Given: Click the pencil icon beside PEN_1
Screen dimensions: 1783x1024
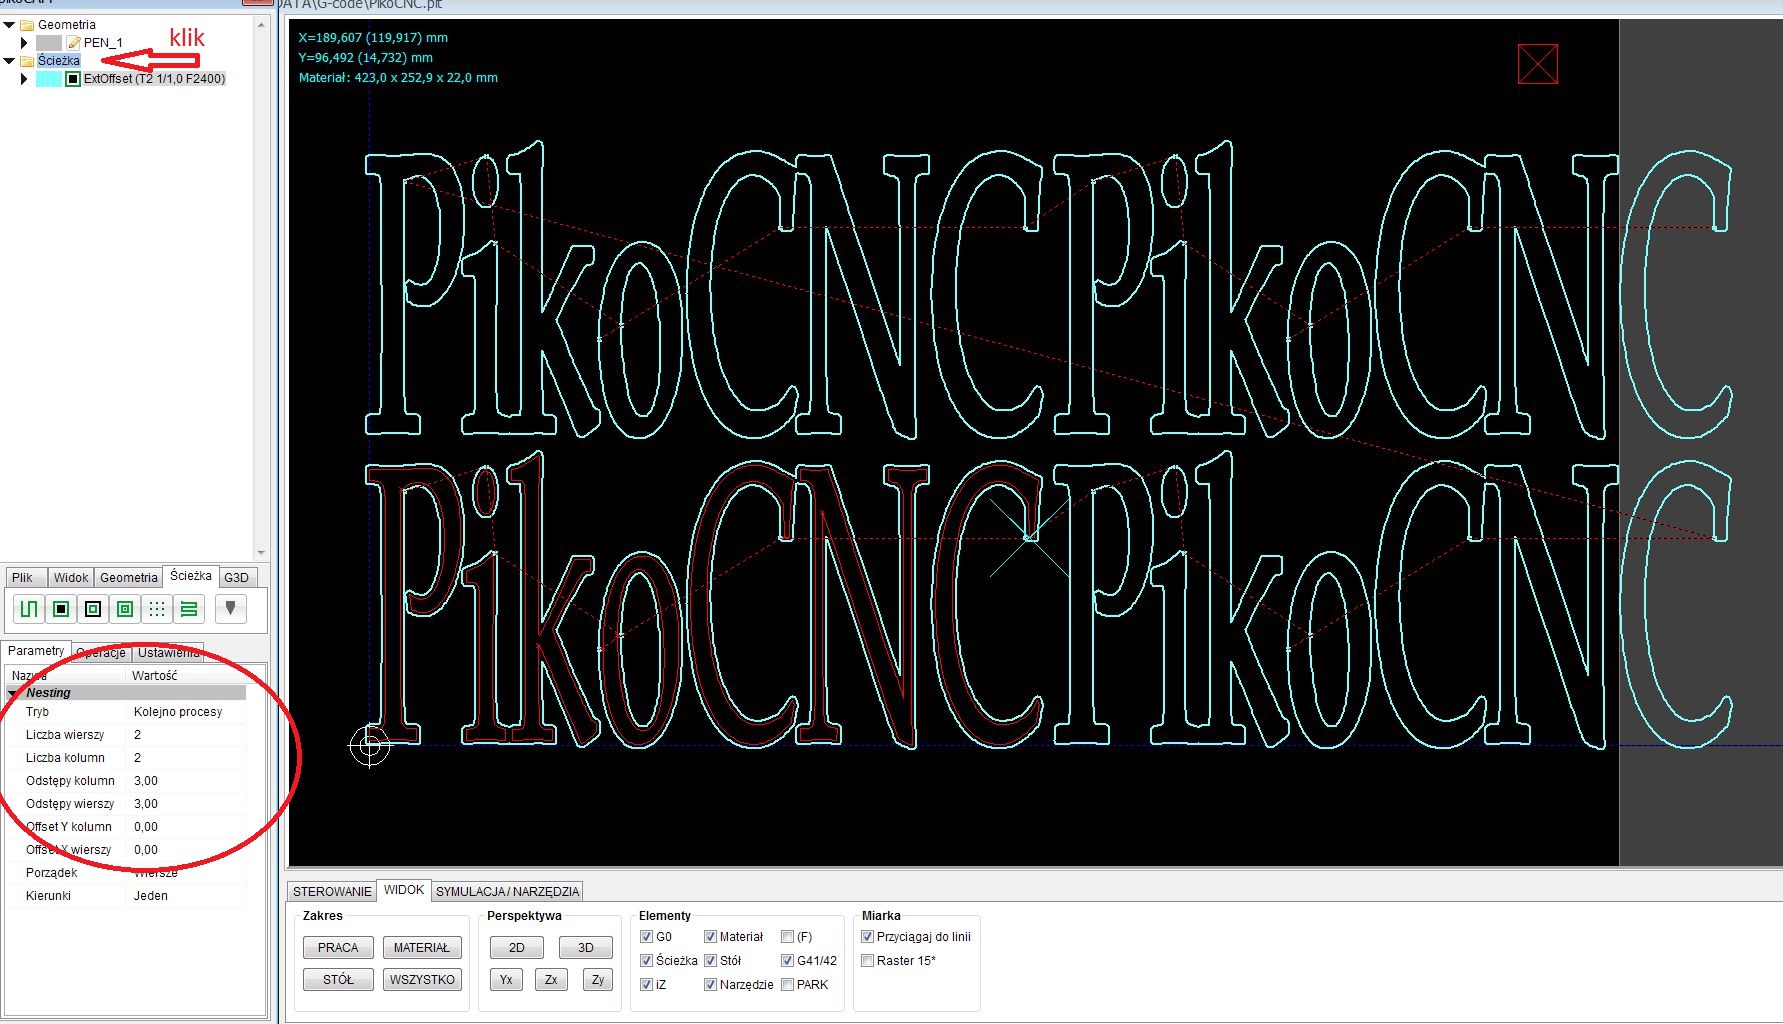Looking at the screenshot, I should [73, 43].
